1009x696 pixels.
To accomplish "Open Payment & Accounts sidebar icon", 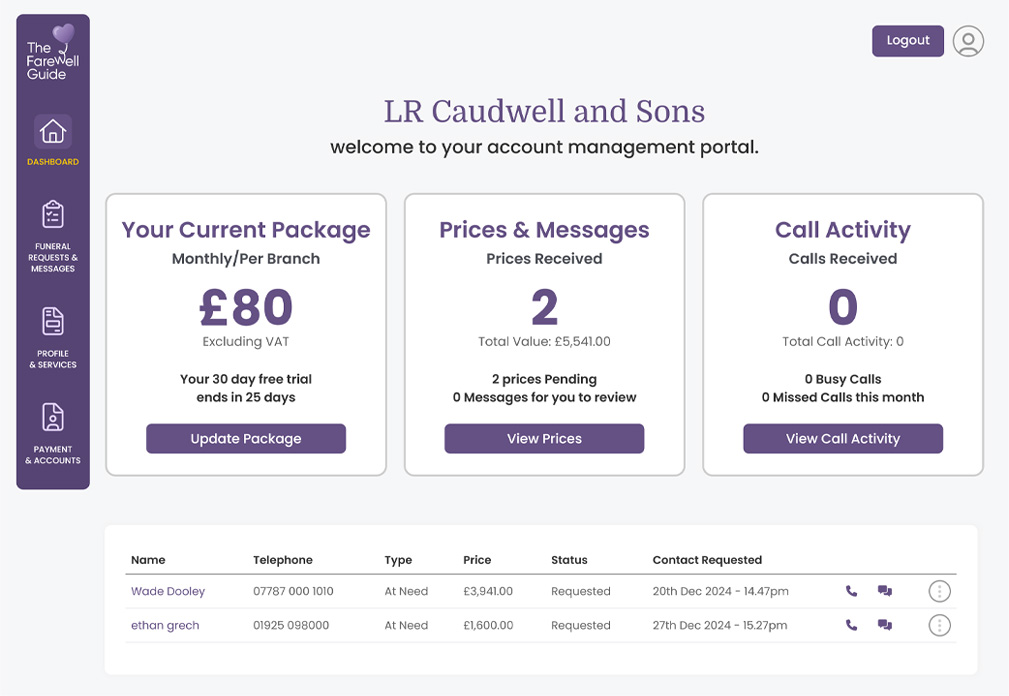I will pos(53,417).
